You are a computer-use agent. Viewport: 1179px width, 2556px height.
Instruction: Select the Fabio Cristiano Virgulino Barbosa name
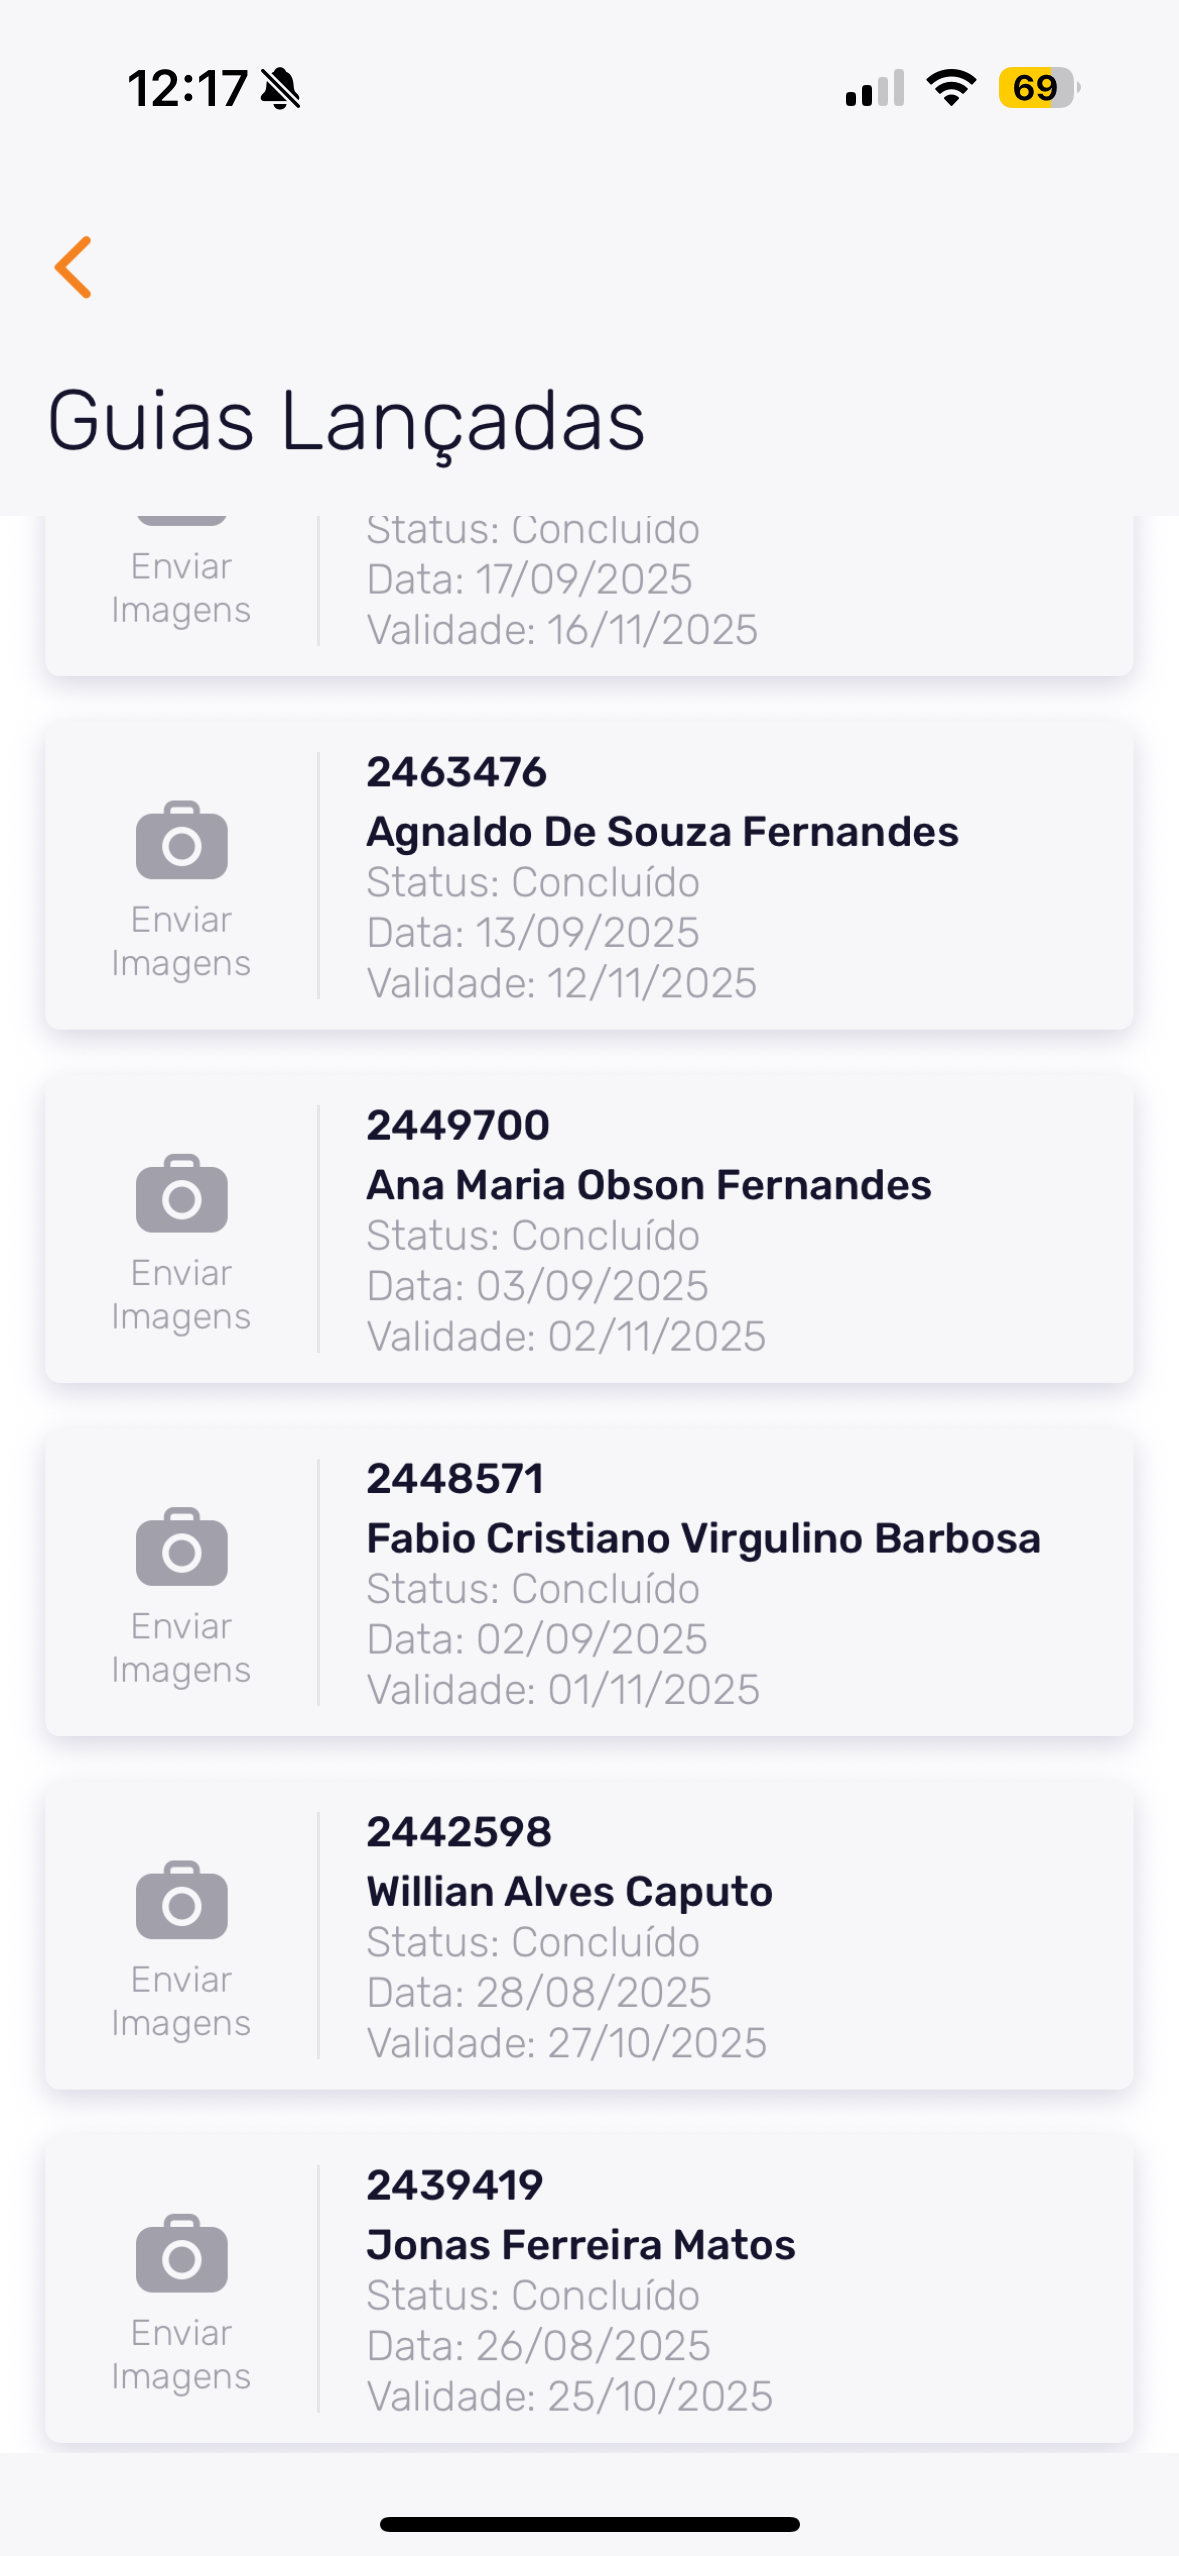[703, 1538]
